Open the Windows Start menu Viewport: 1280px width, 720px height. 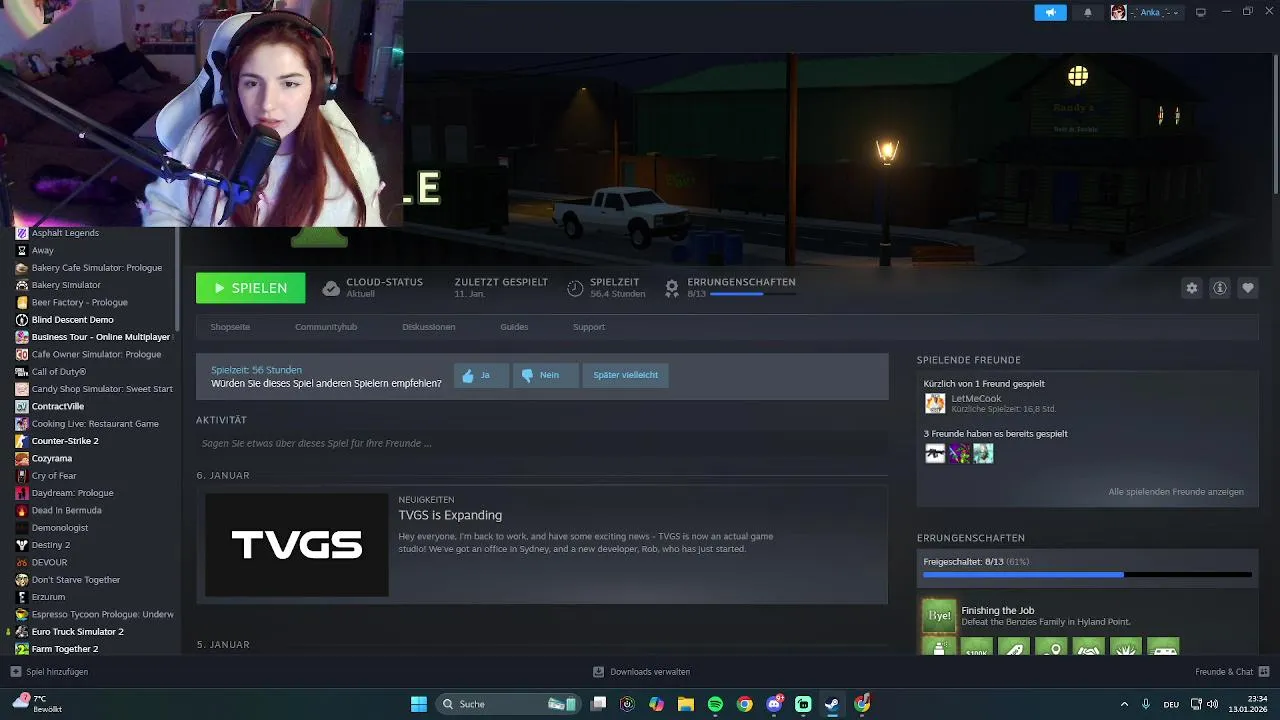tap(419, 704)
